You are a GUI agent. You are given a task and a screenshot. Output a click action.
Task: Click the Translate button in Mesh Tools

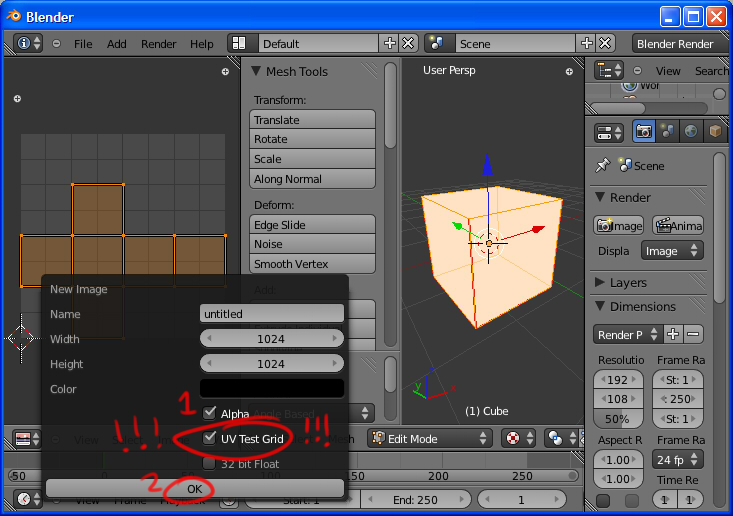pyautogui.click(x=312, y=120)
